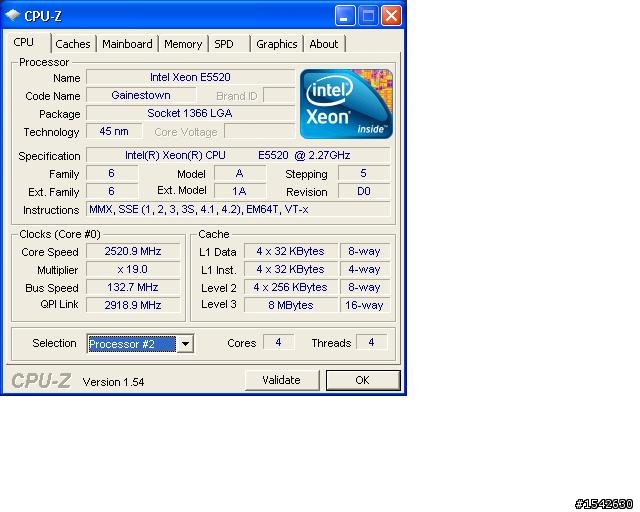The height and width of the screenshot is (512, 640).
Task: Click the 'Version 1.54' text
Action: 113,382
